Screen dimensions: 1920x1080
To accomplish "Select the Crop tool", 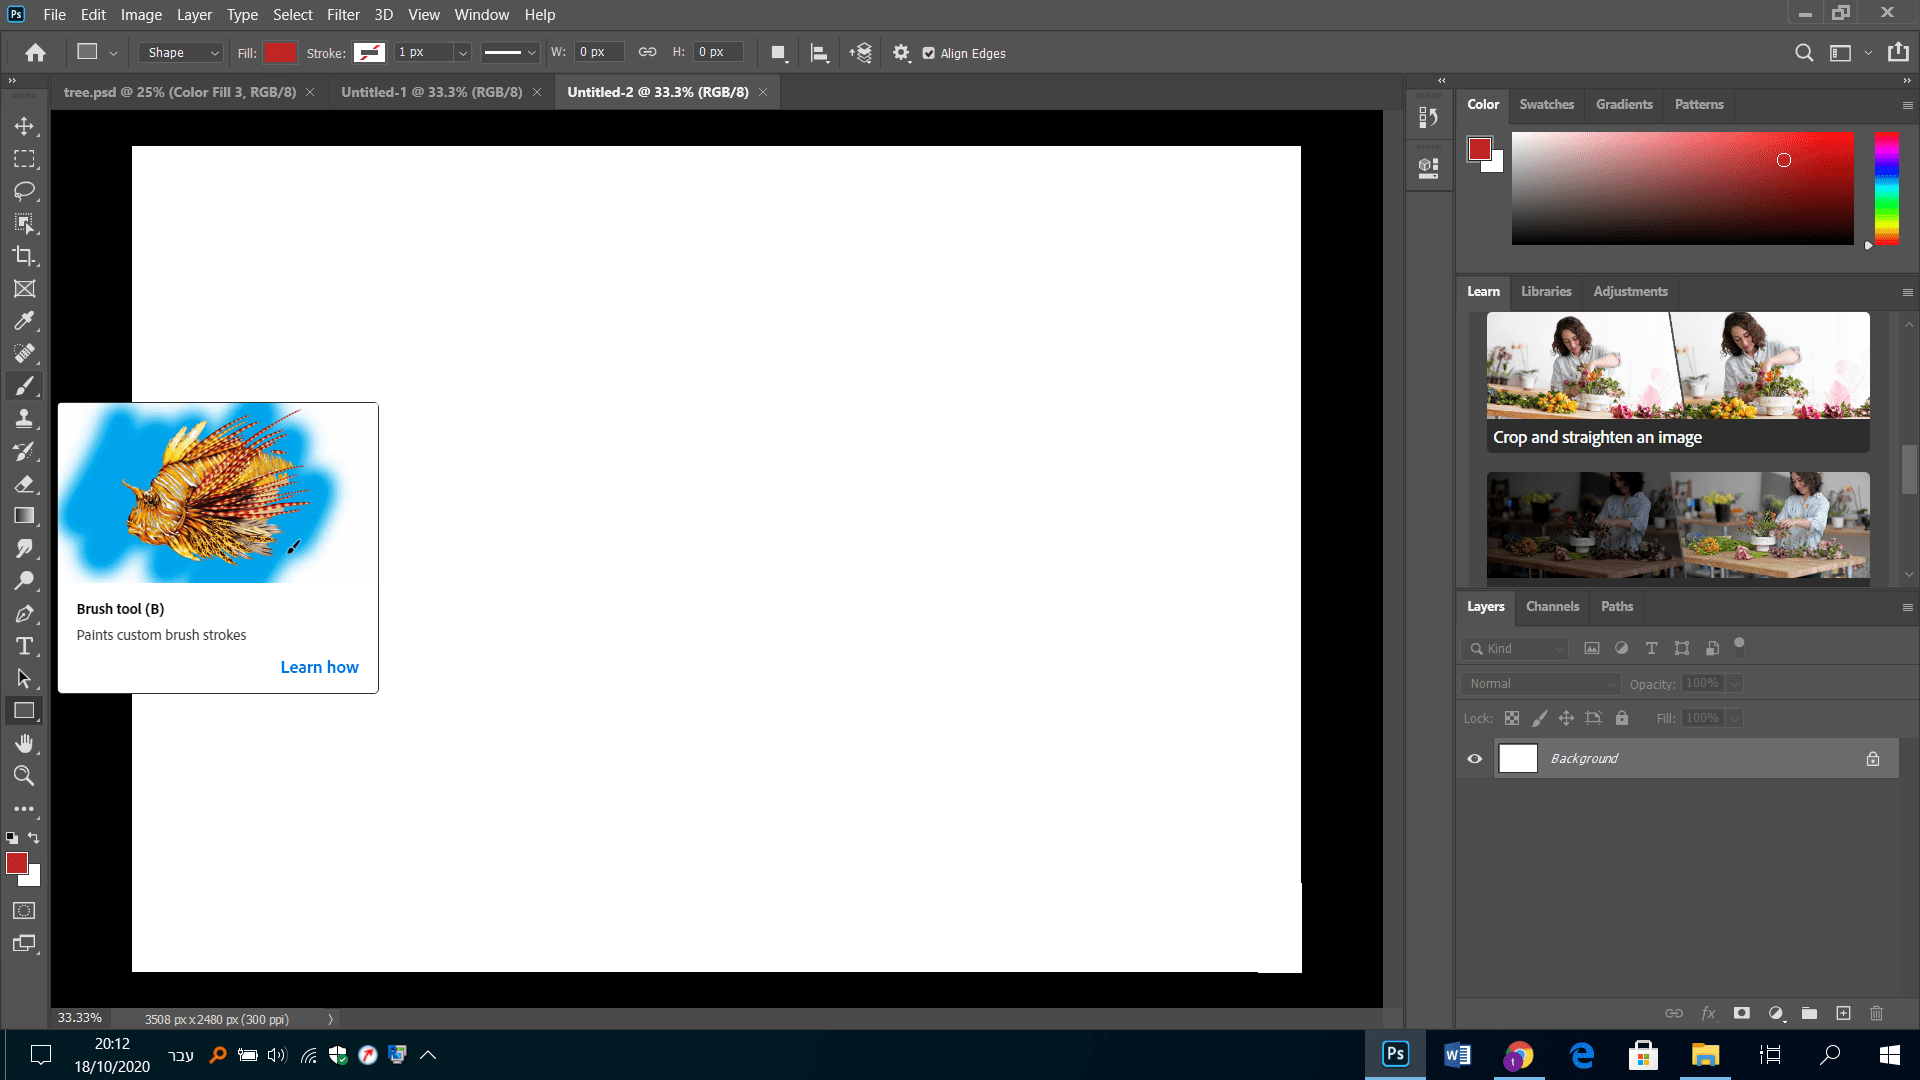I will tap(24, 256).
